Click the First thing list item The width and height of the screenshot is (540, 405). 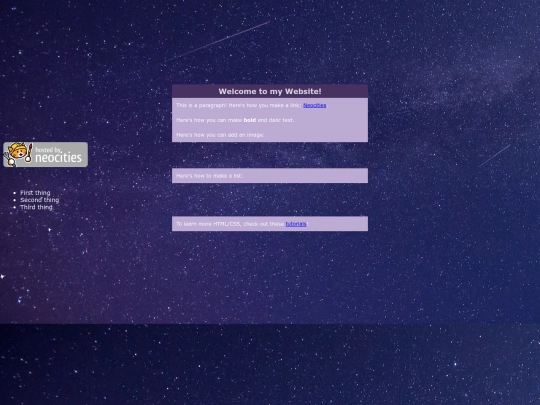pos(35,193)
